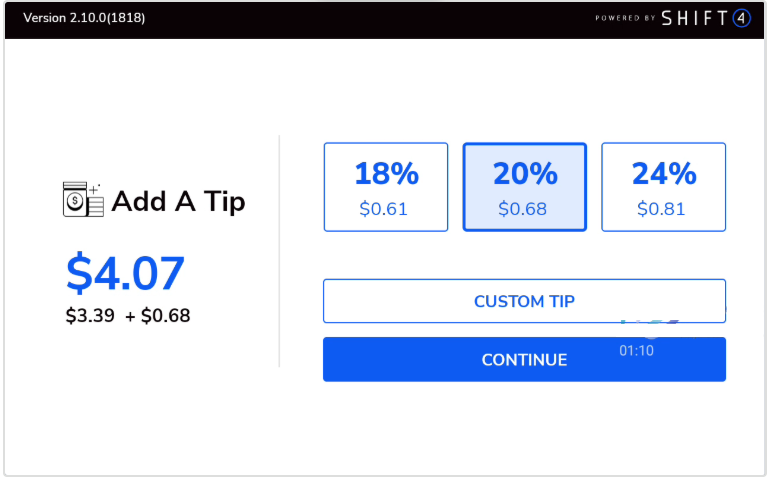Viewport: 772px width, 484px height.
Task: Click the circled 4 Shift4 logo
Action: (x=741, y=18)
